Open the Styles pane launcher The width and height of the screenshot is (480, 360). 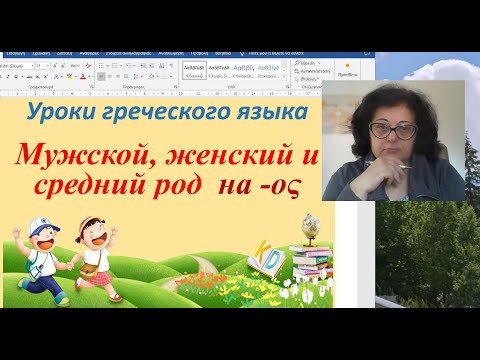point(287,87)
